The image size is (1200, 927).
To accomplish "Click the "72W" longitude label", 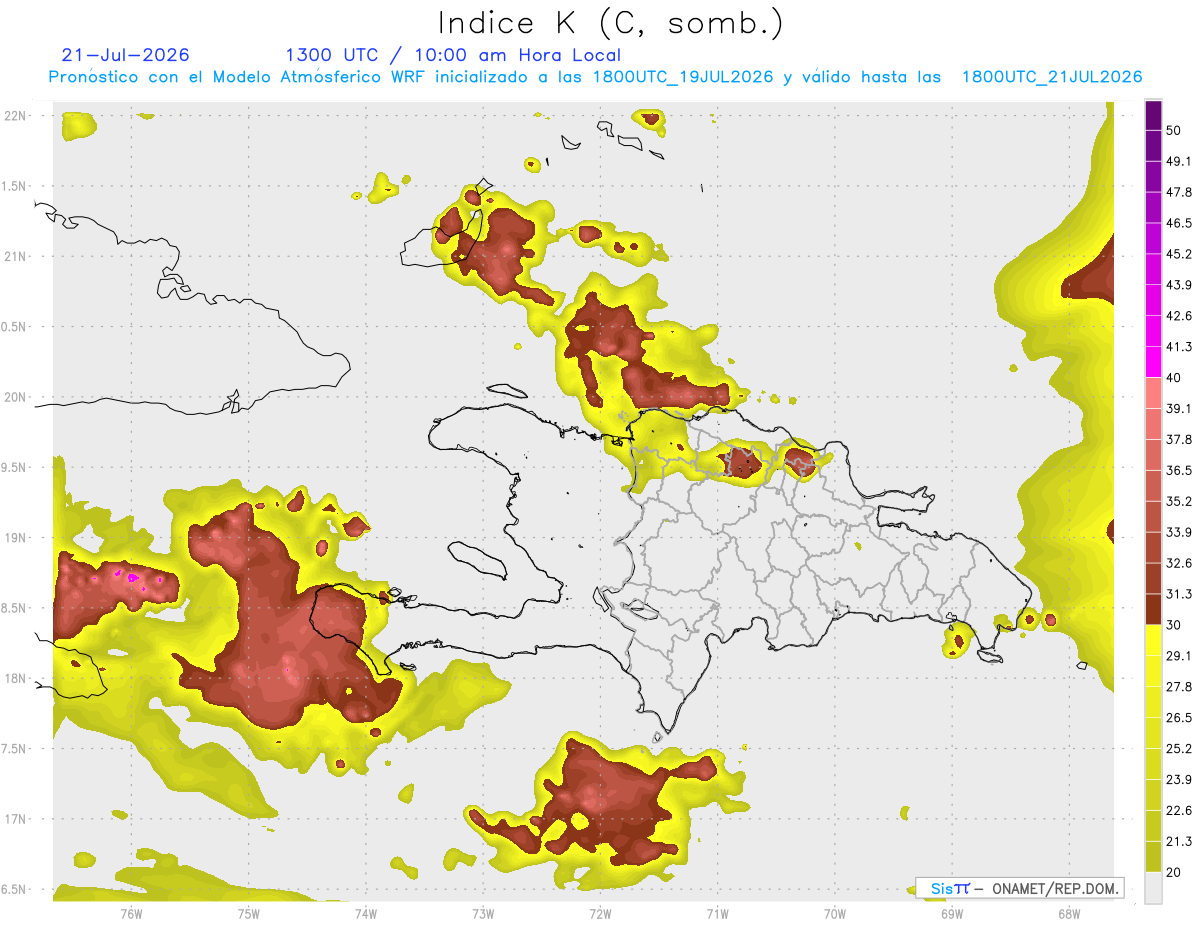I will [600, 913].
